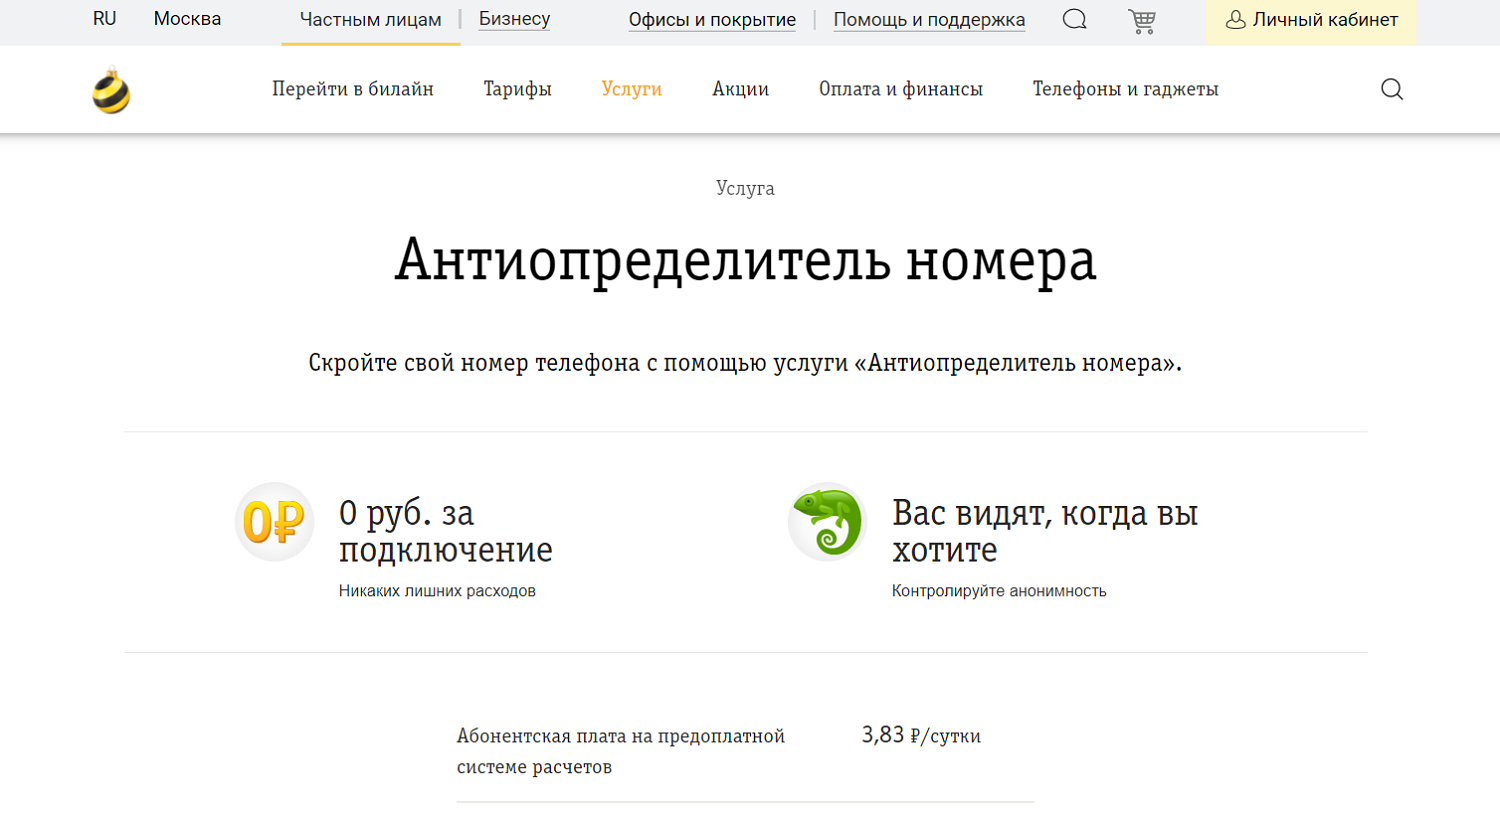Viewport: 1500px width, 815px height.
Task: Click the Услуга breadcrumb label
Action: (745, 188)
